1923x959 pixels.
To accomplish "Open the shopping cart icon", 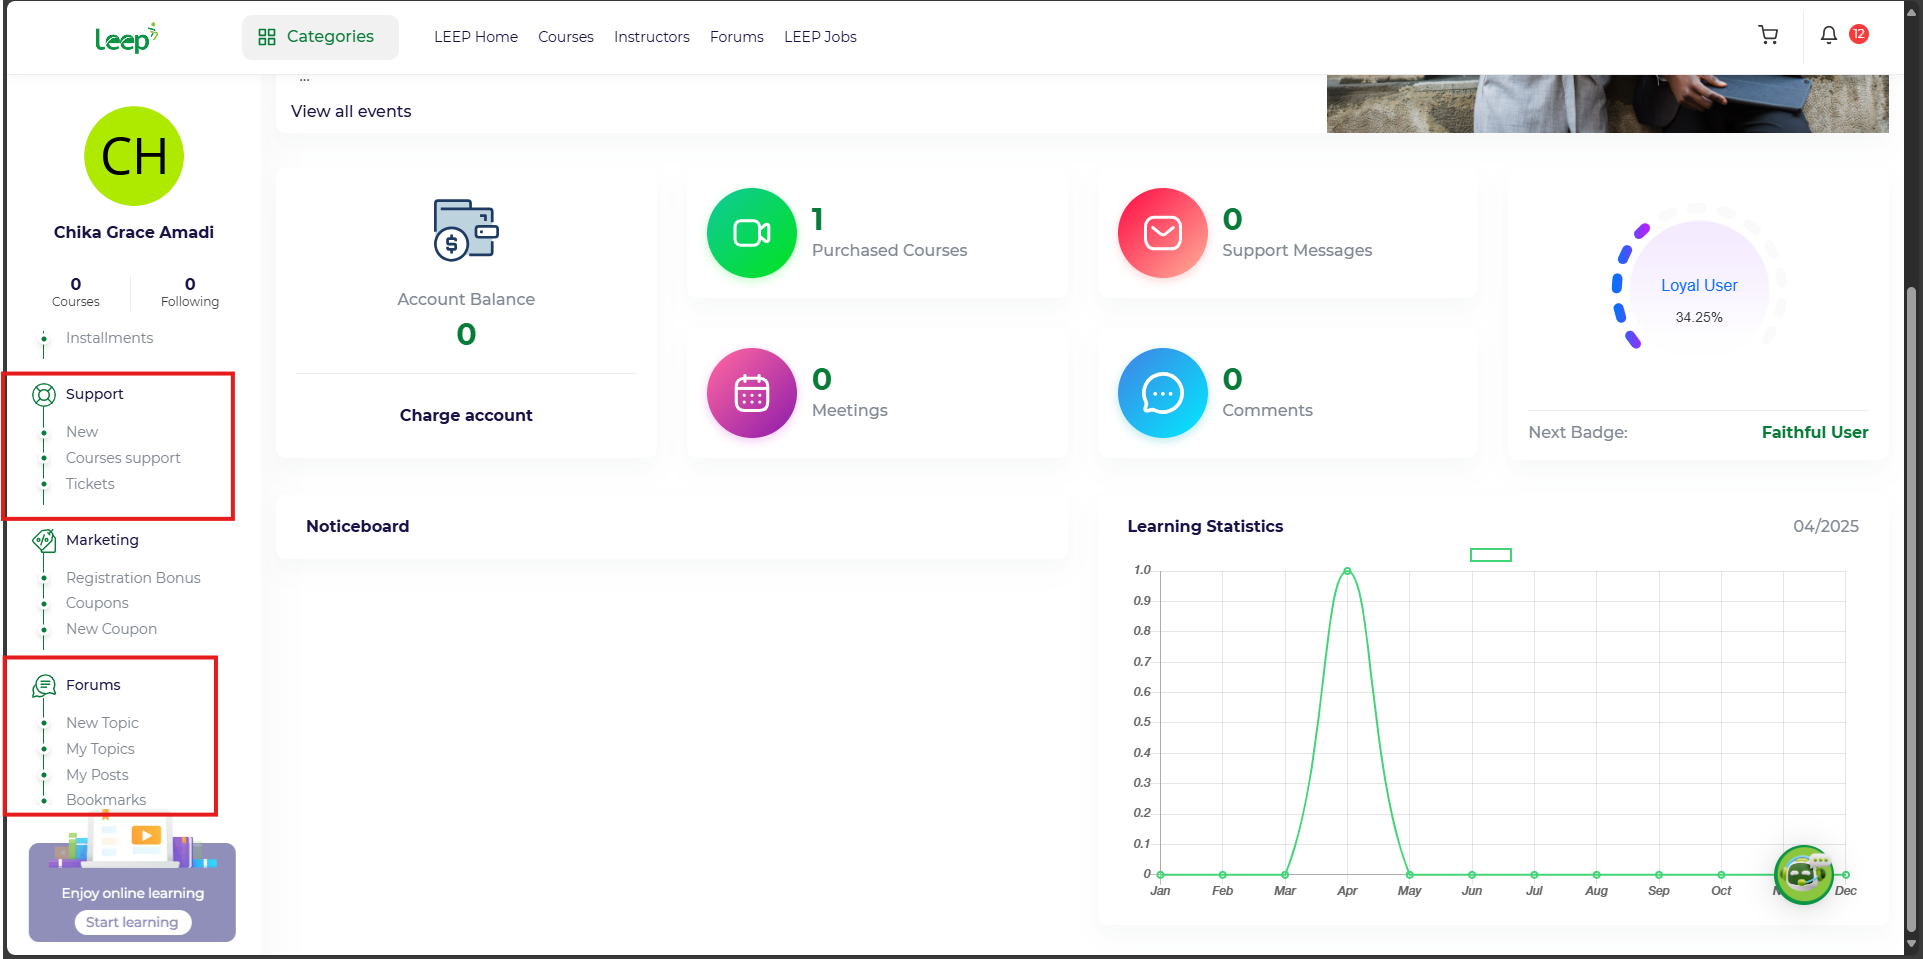I will (x=1768, y=35).
